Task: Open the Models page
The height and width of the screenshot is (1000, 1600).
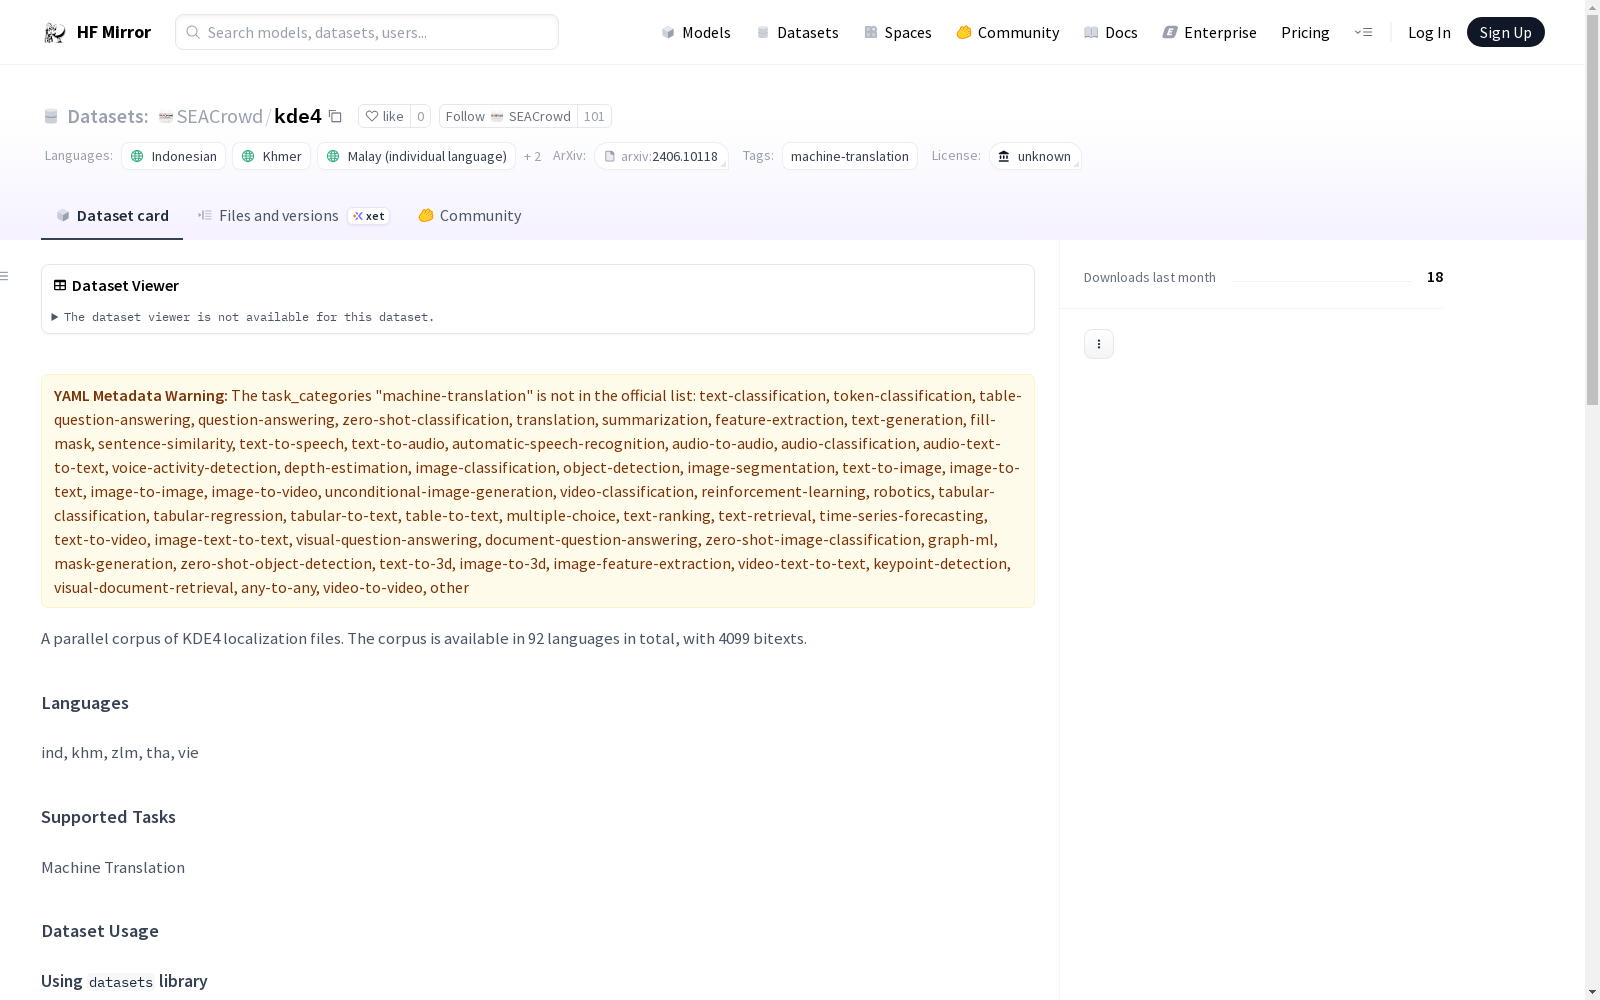Action: [x=696, y=32]
